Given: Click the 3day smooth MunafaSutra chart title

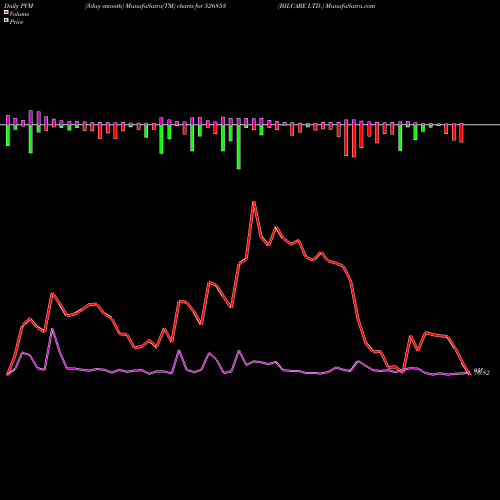Looking at the screenshot, I should (155, 6).
